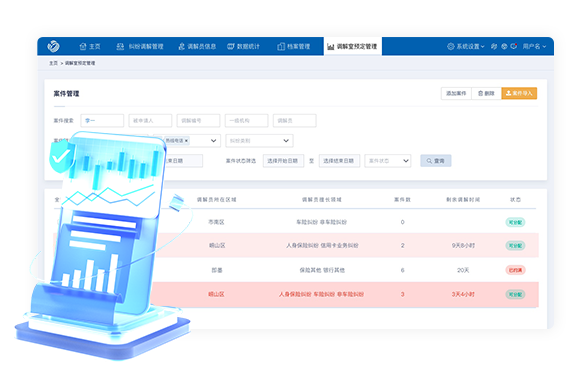This screenshot has height=375, width=570.
Task: Expand the tagged multi-select dropdown arrow
Action: click(x=213, y=141)
